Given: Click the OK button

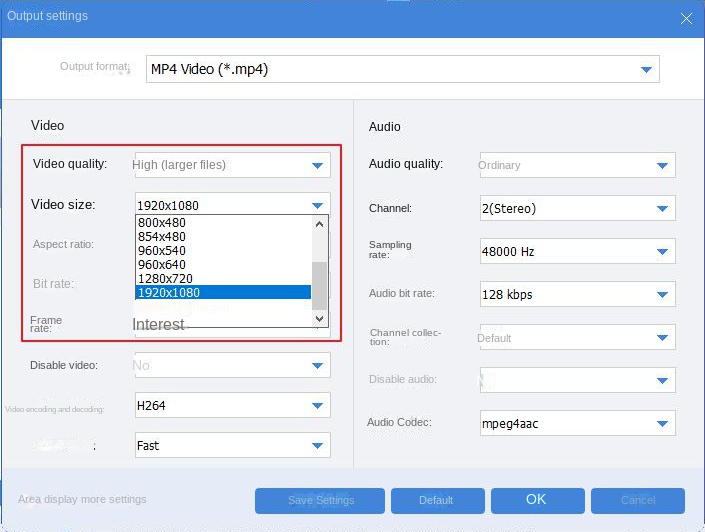Looking at the screenshot, I should click(536, 500).
